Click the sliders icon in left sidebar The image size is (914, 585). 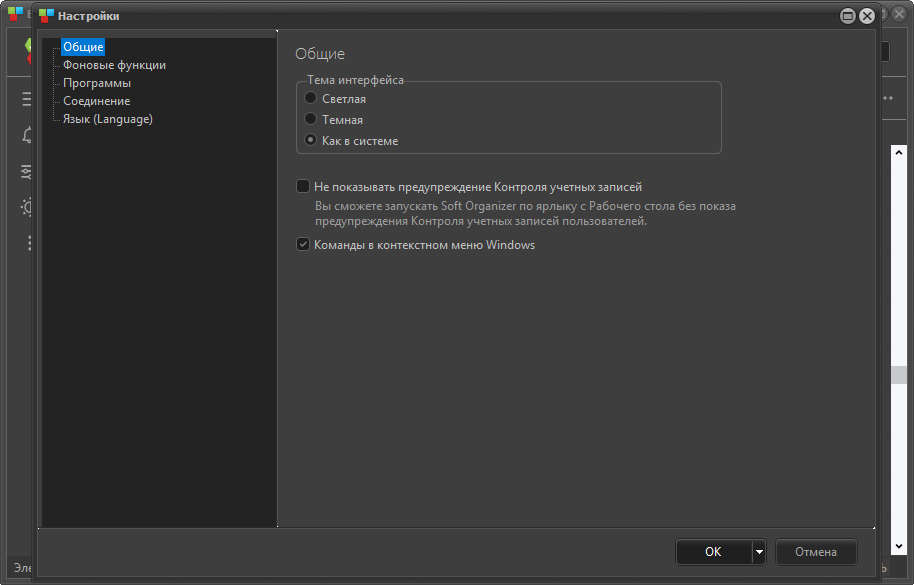(27, 172)
